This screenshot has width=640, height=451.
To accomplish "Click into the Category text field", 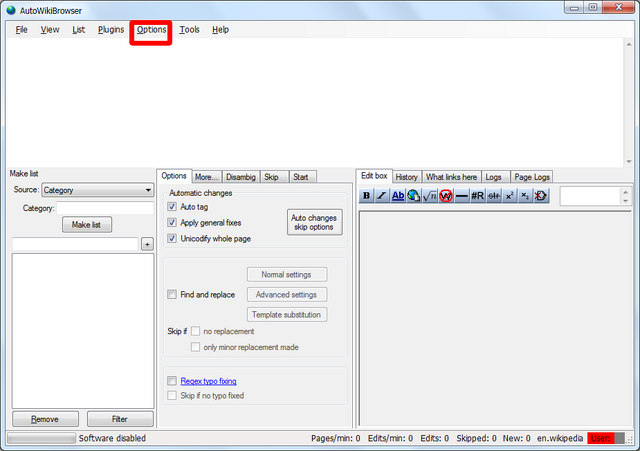I will (105, 208).
